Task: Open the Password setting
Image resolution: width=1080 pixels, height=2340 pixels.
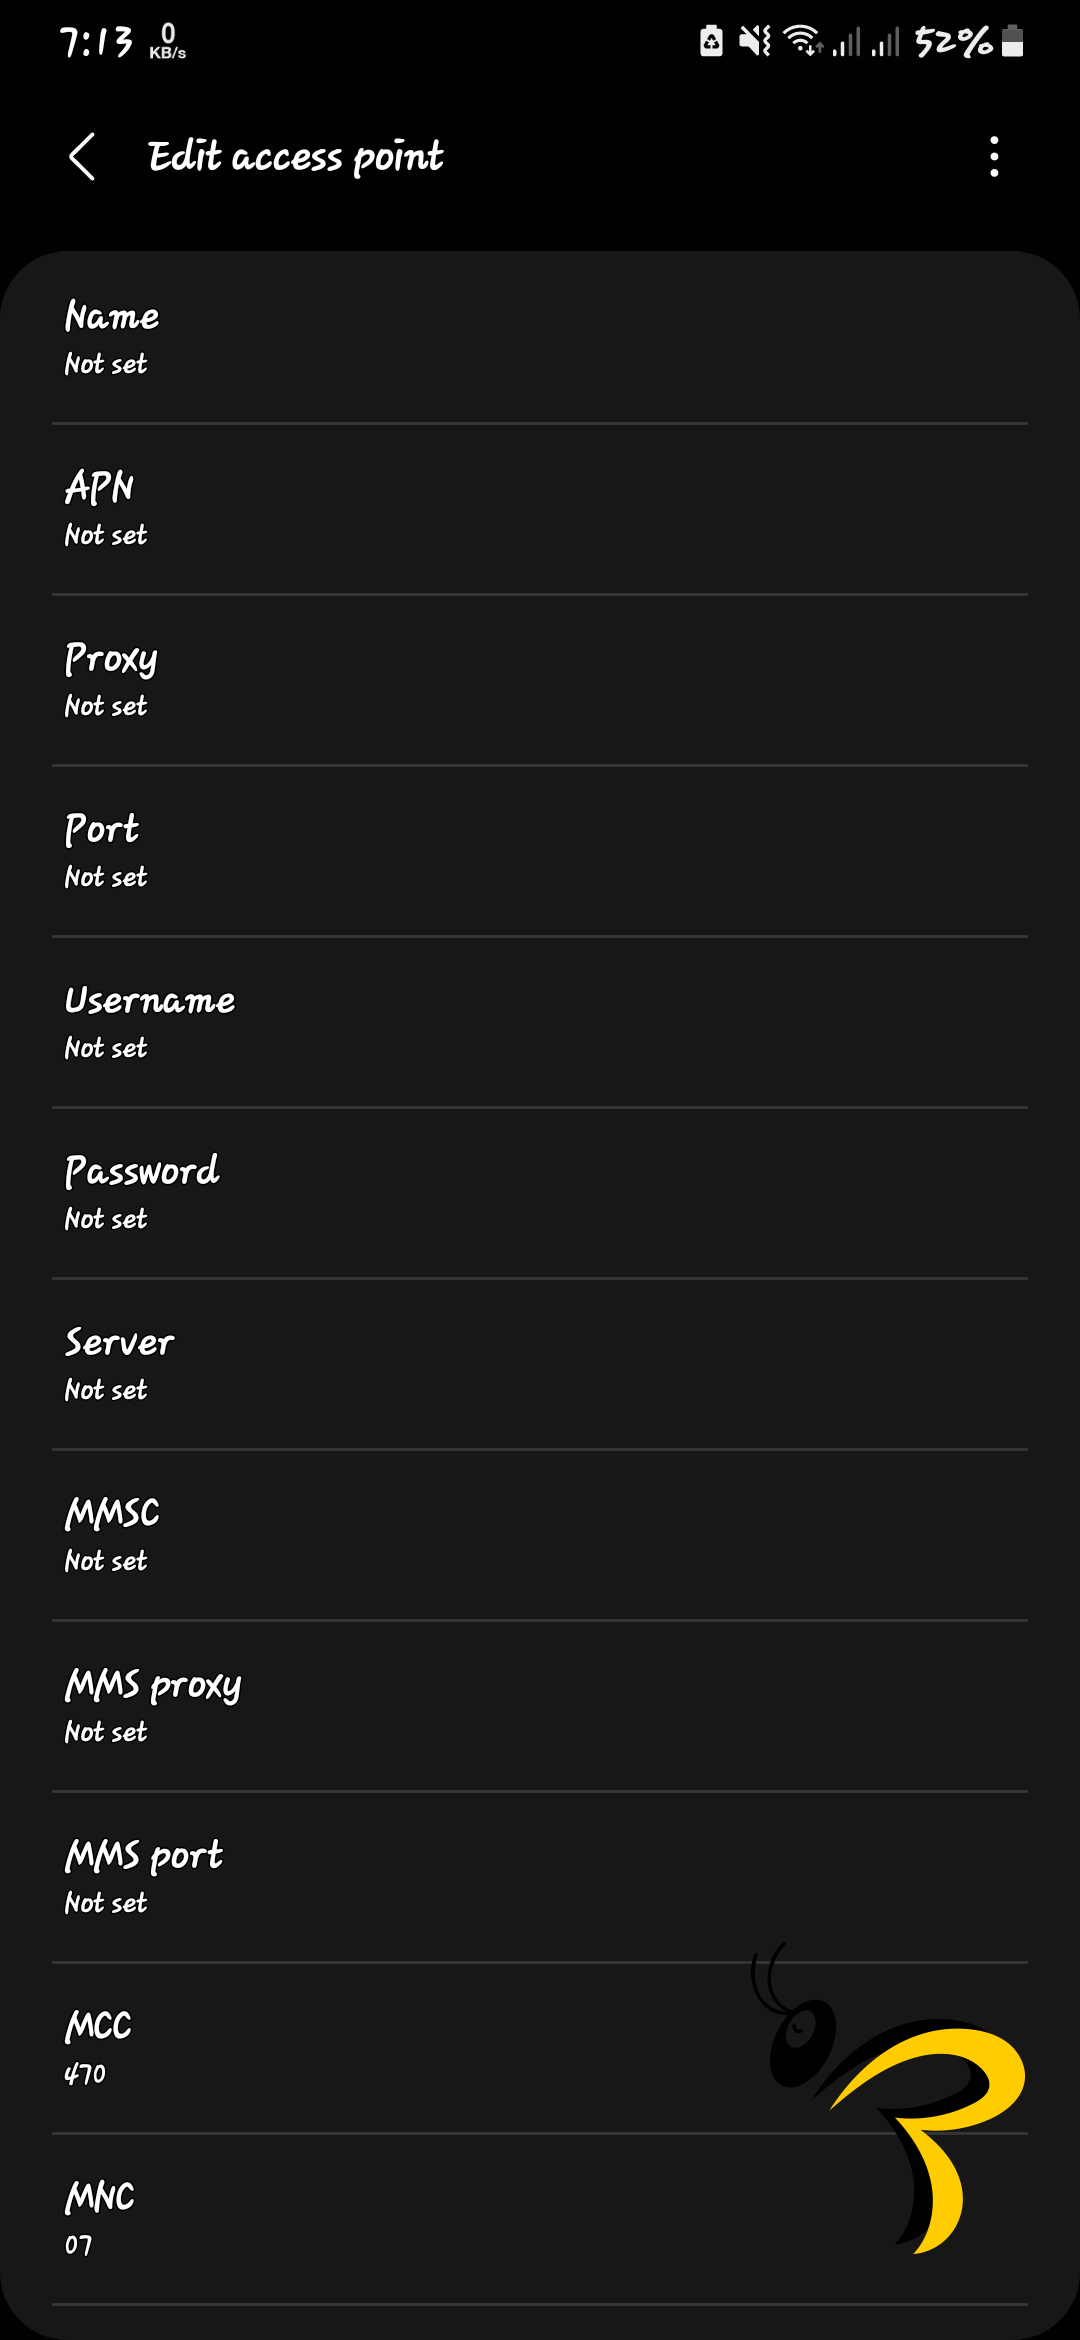Action: tap(540, 1193)
